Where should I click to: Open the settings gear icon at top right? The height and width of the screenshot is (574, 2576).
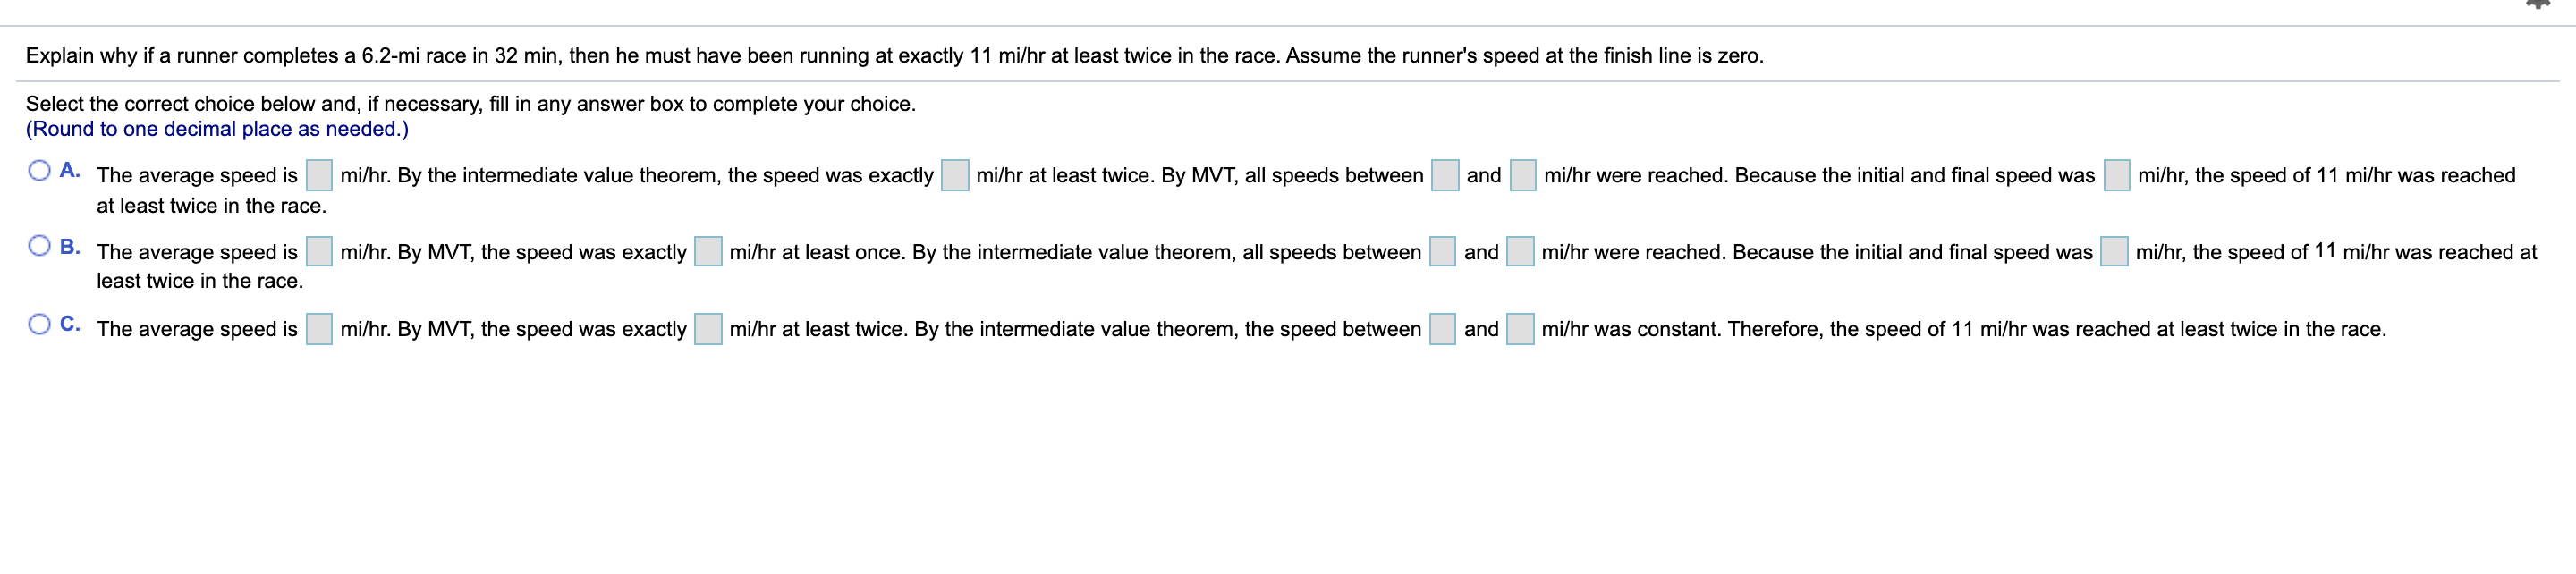pos(2538,5)
